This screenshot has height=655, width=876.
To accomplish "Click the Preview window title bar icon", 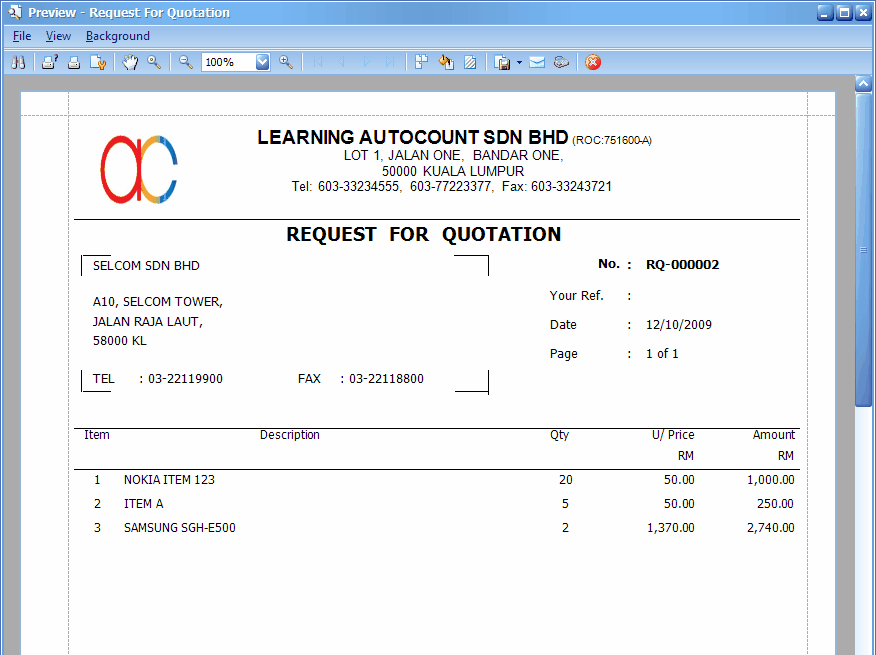I will point(15,12).
